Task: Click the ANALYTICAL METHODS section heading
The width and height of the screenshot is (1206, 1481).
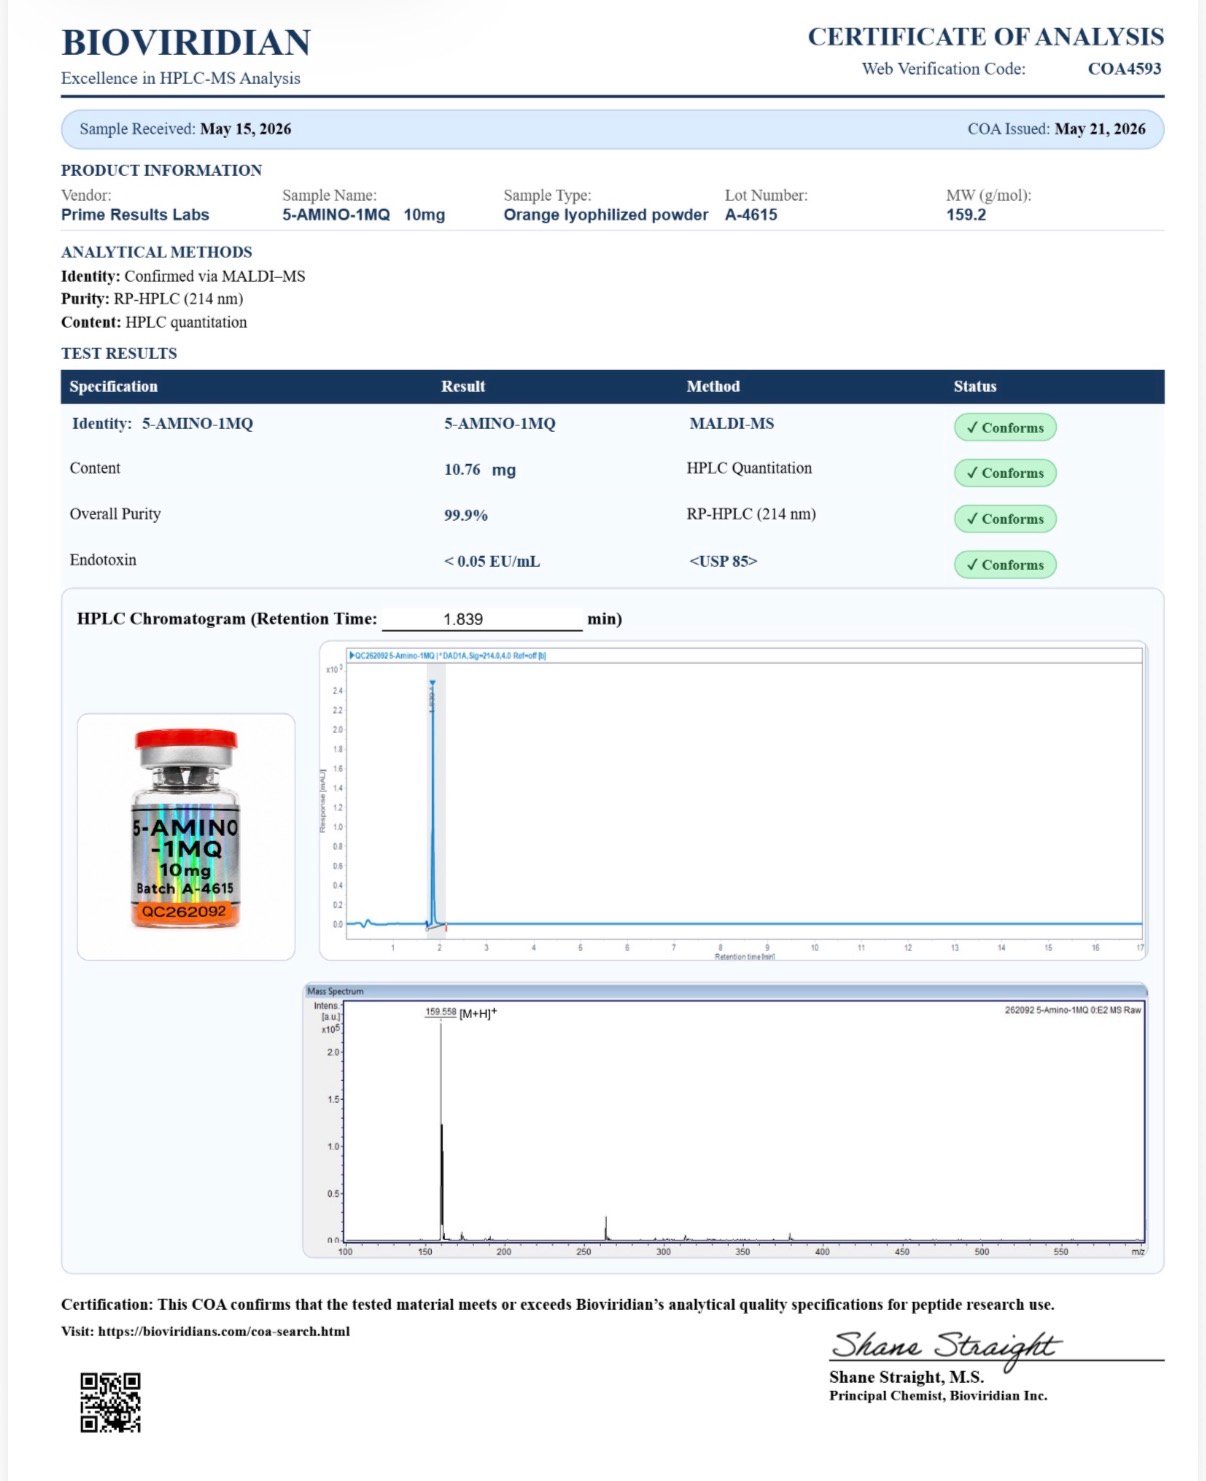Action: click(156, 252)
